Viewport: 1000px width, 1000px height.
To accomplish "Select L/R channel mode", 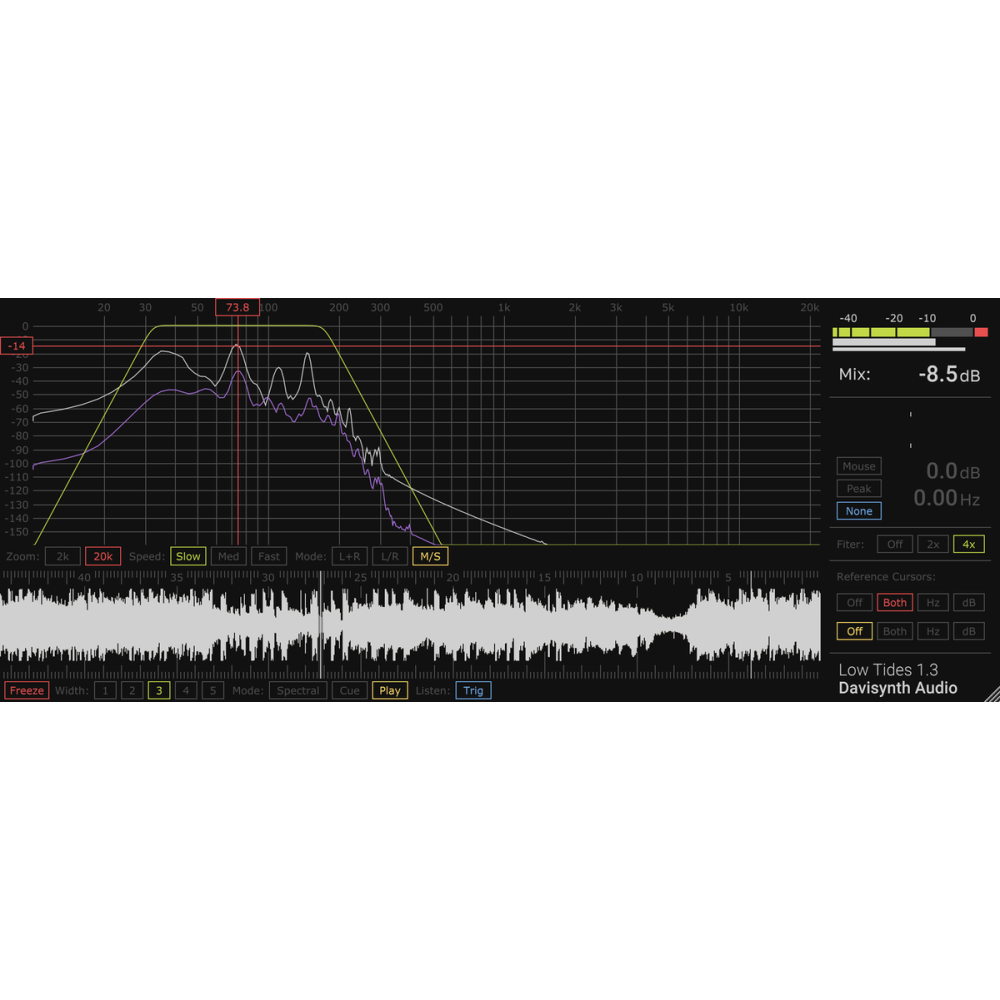I will (389, 556).
